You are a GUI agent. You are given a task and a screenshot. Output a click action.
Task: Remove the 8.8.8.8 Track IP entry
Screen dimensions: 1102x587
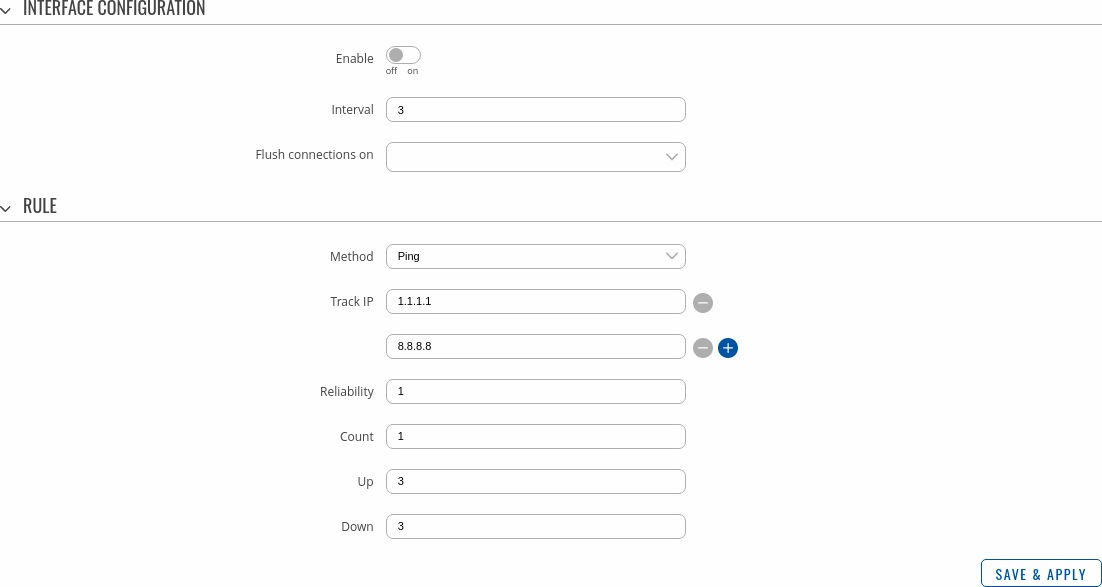[x=703, y=347]
